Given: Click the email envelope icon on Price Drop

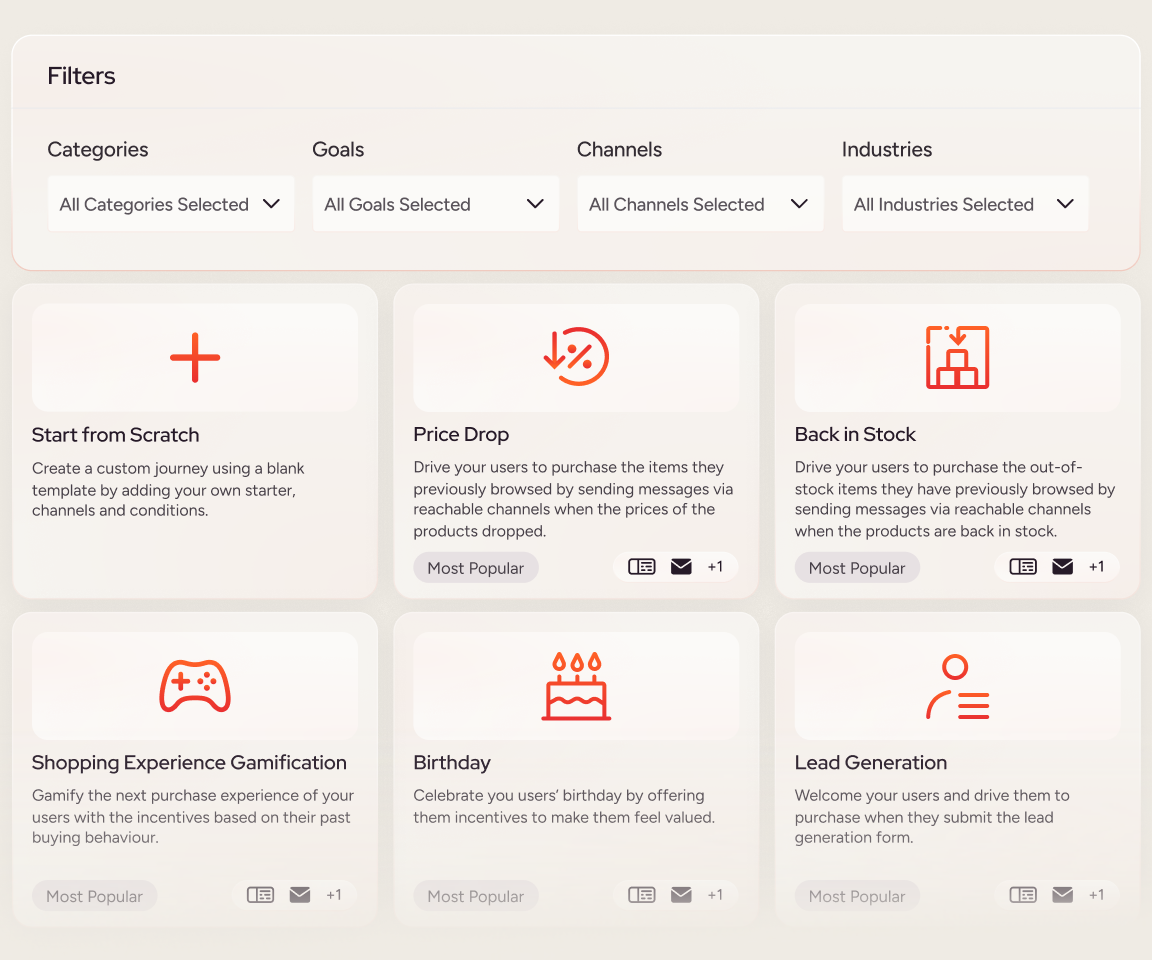Looking at the screenshot, I should coord(681,567).
